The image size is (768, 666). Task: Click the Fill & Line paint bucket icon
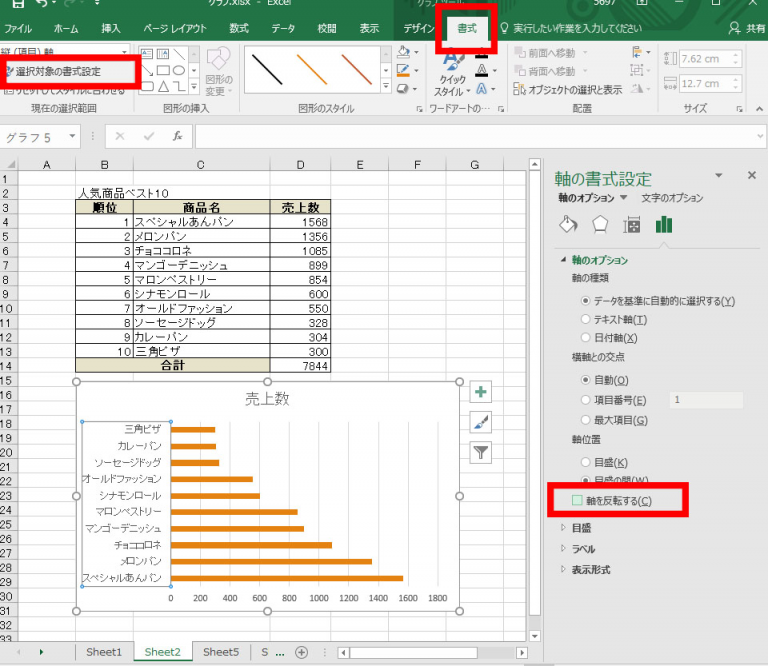[568, 224]
